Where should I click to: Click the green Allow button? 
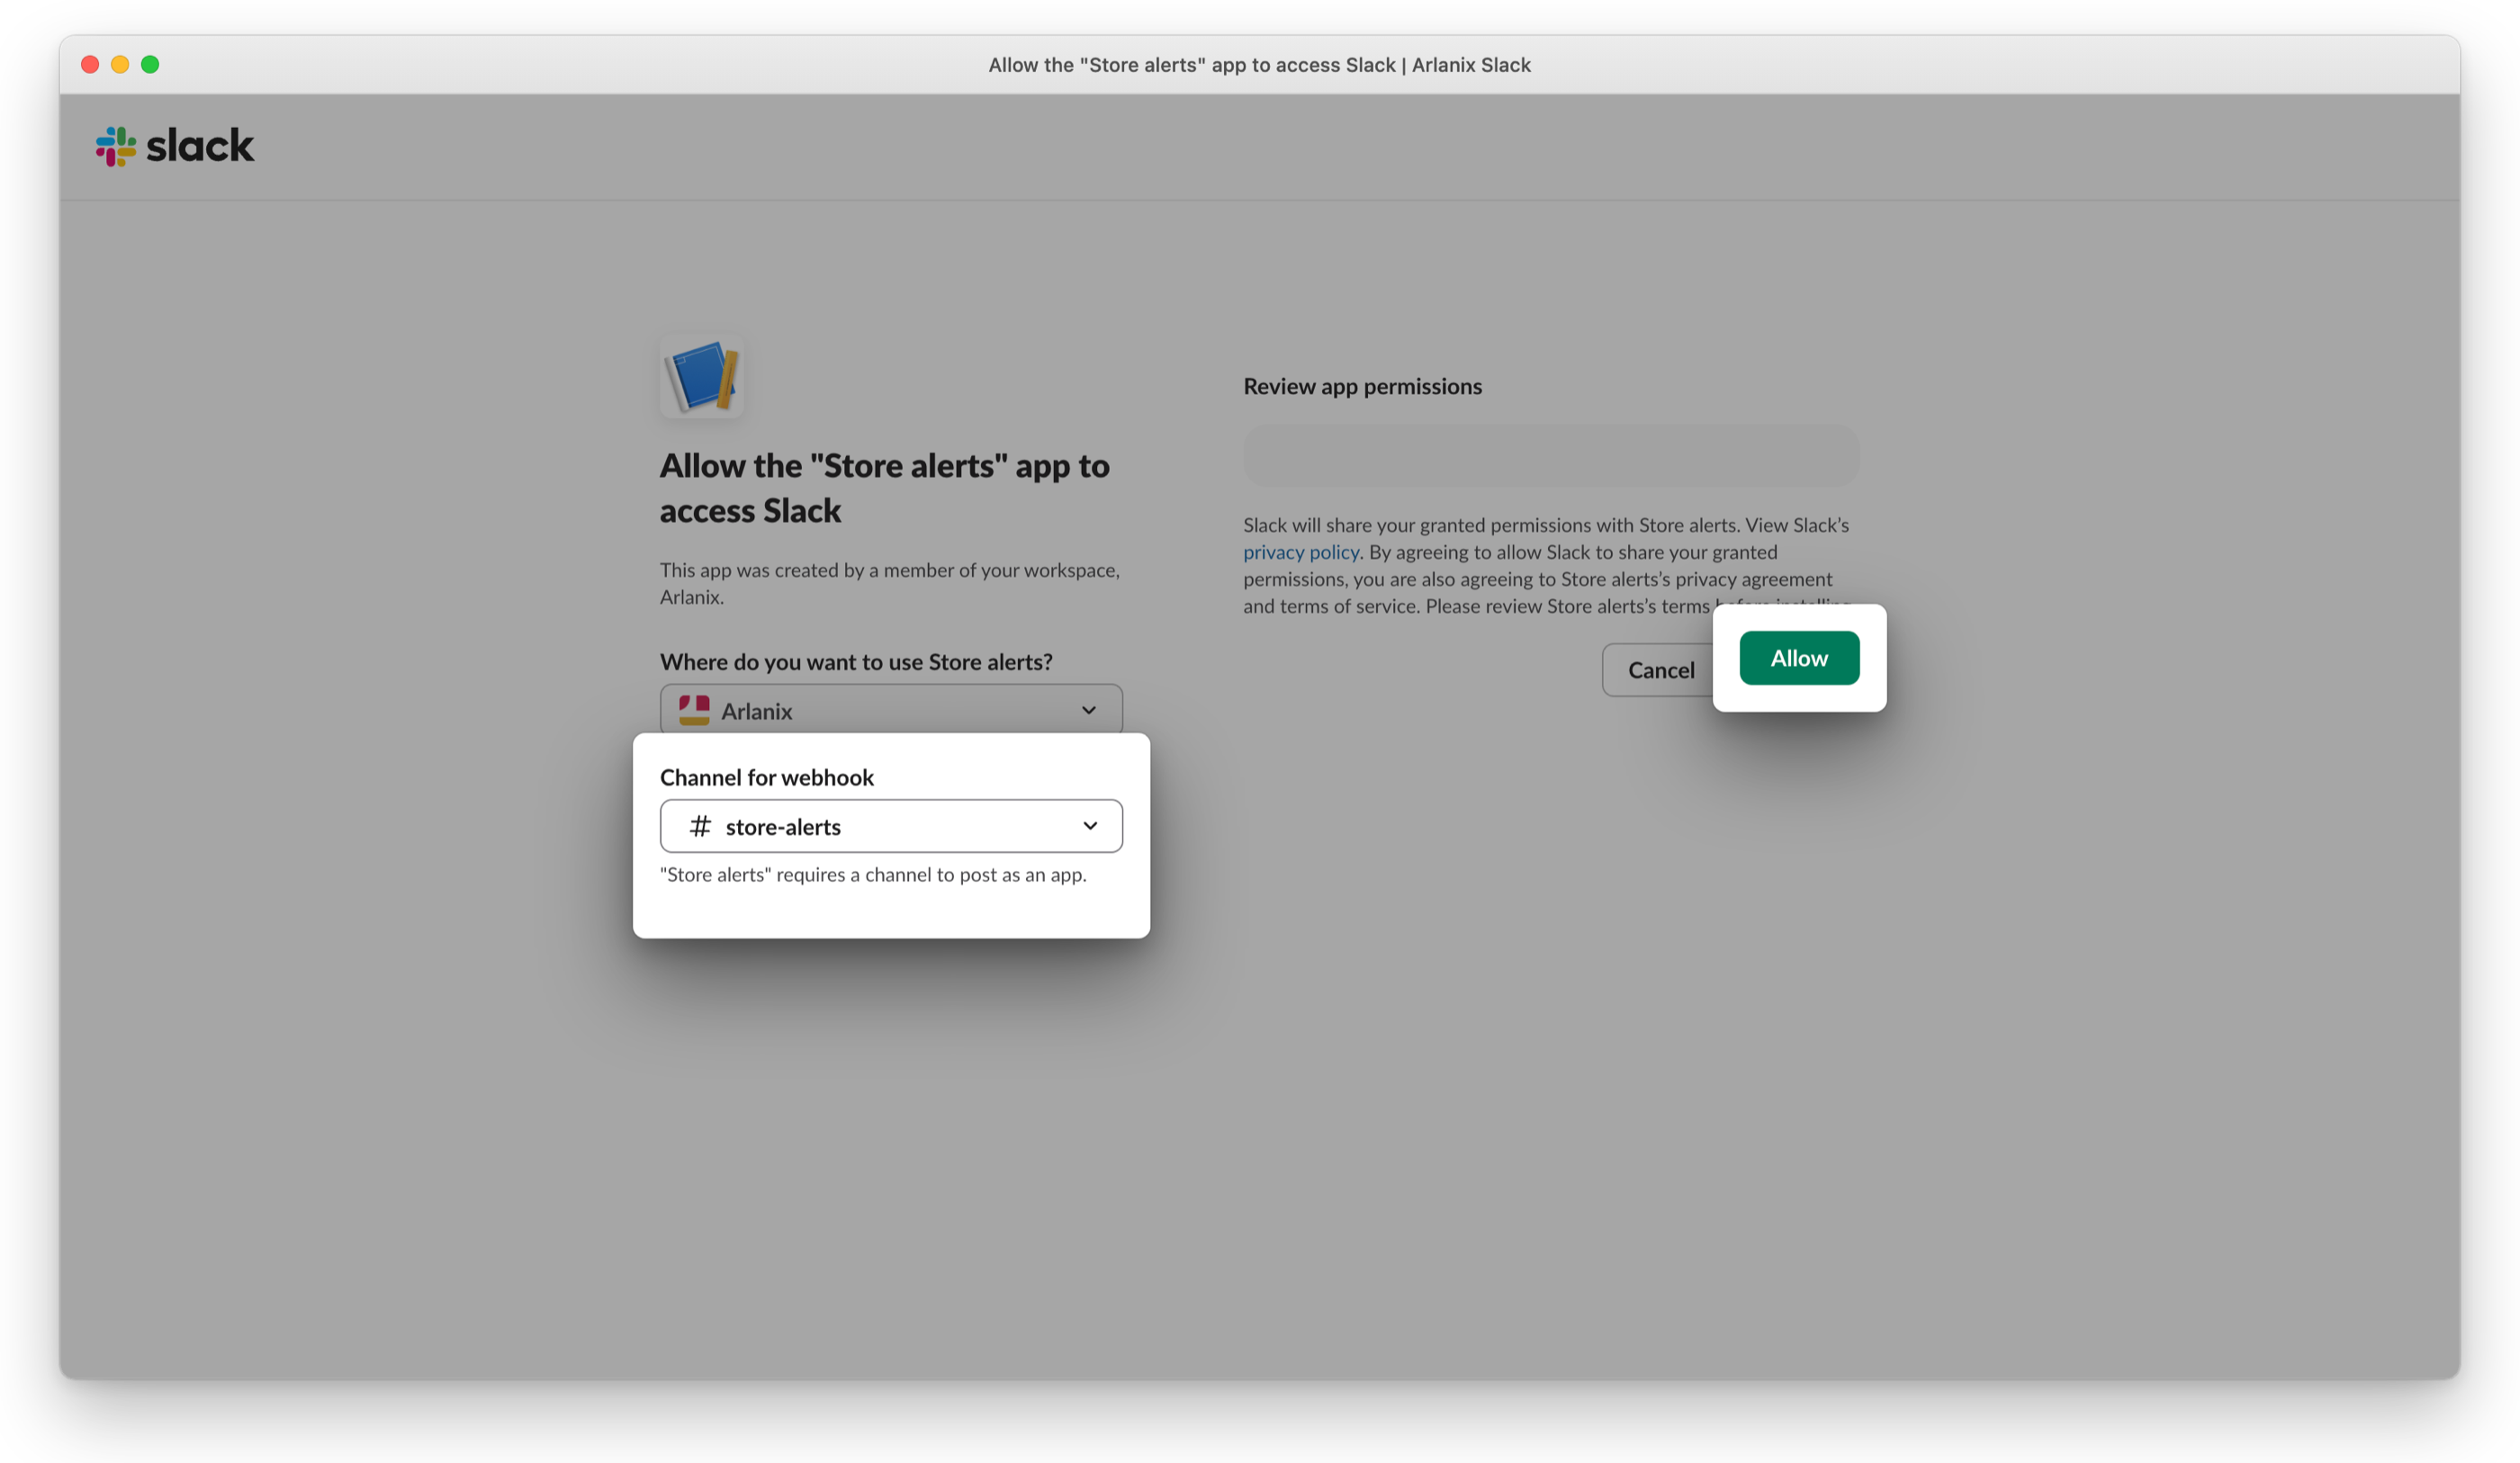(1799, 658)
